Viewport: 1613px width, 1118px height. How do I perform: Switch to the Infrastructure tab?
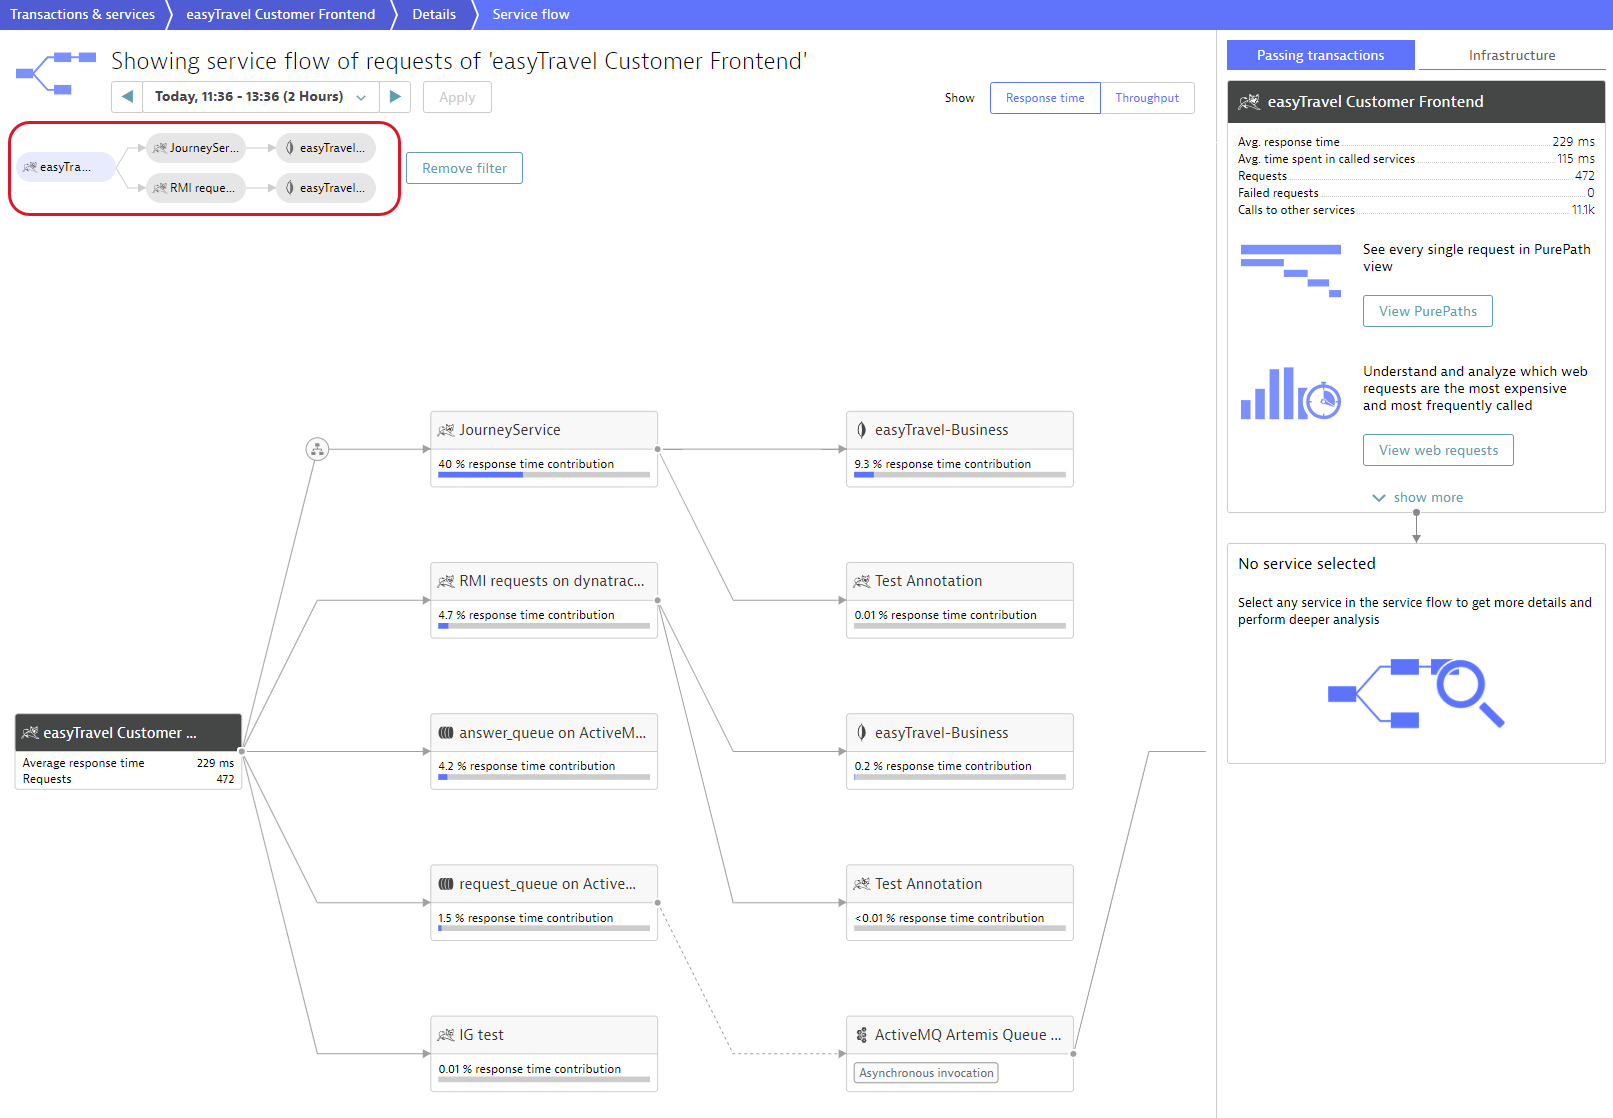pyautogui.click(x=1511, y=55)
